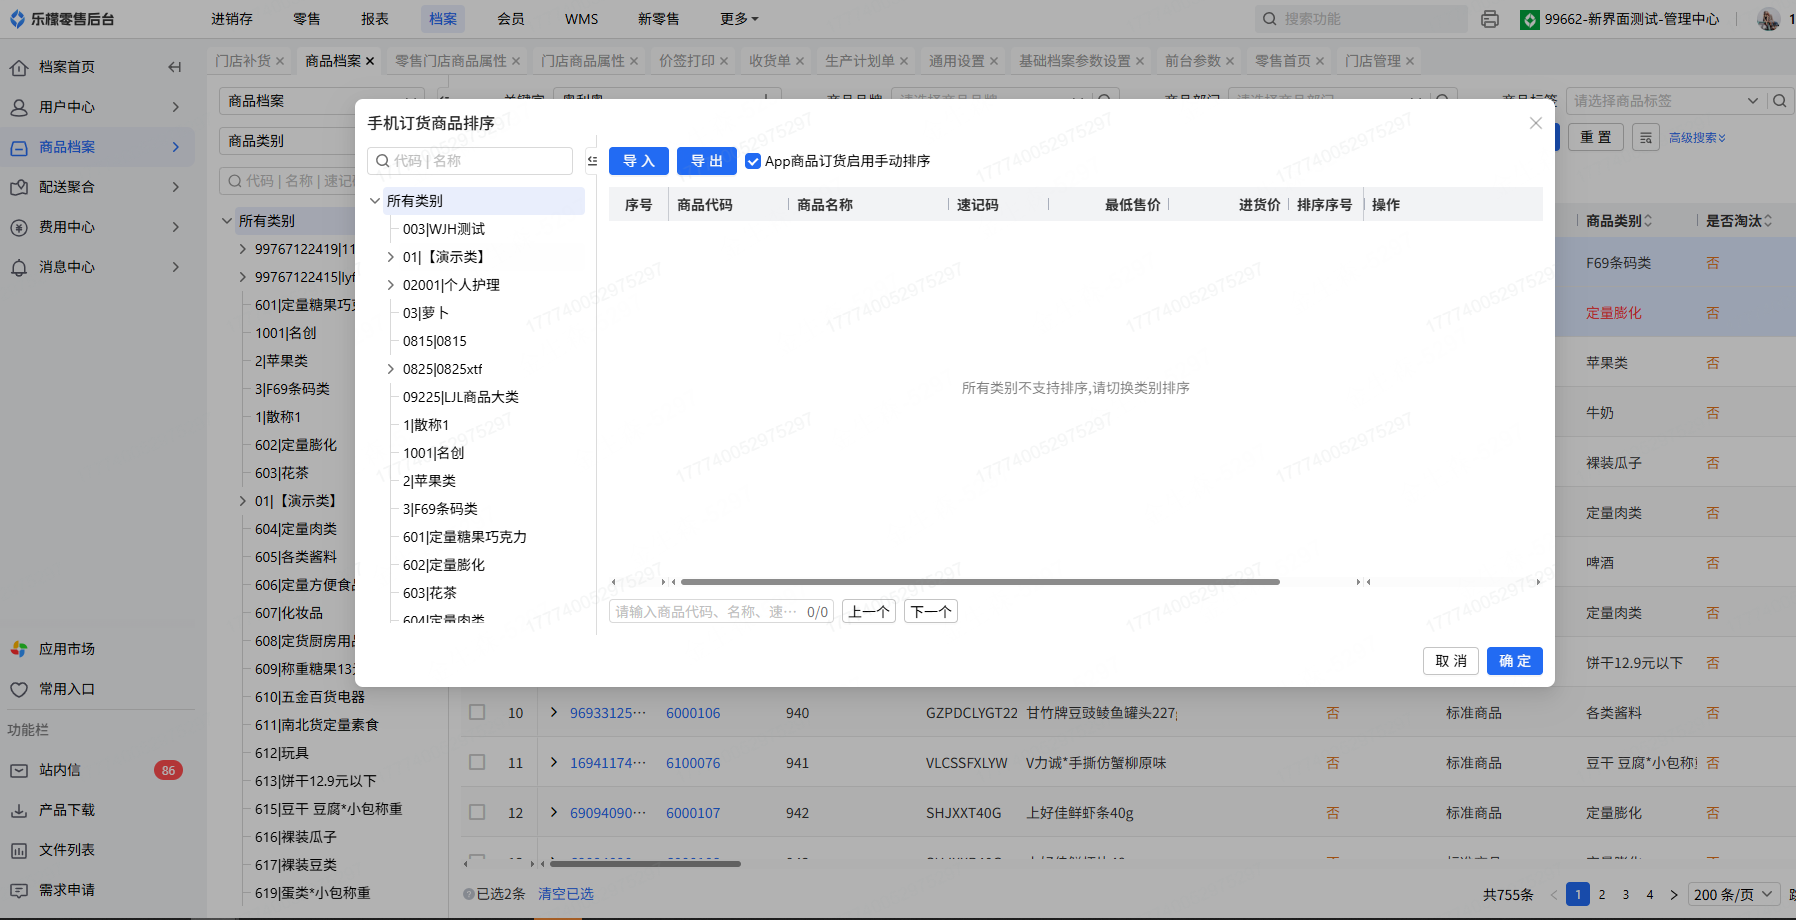
Task: Open the 进销存 menu
Action: [x=232, y=19]
